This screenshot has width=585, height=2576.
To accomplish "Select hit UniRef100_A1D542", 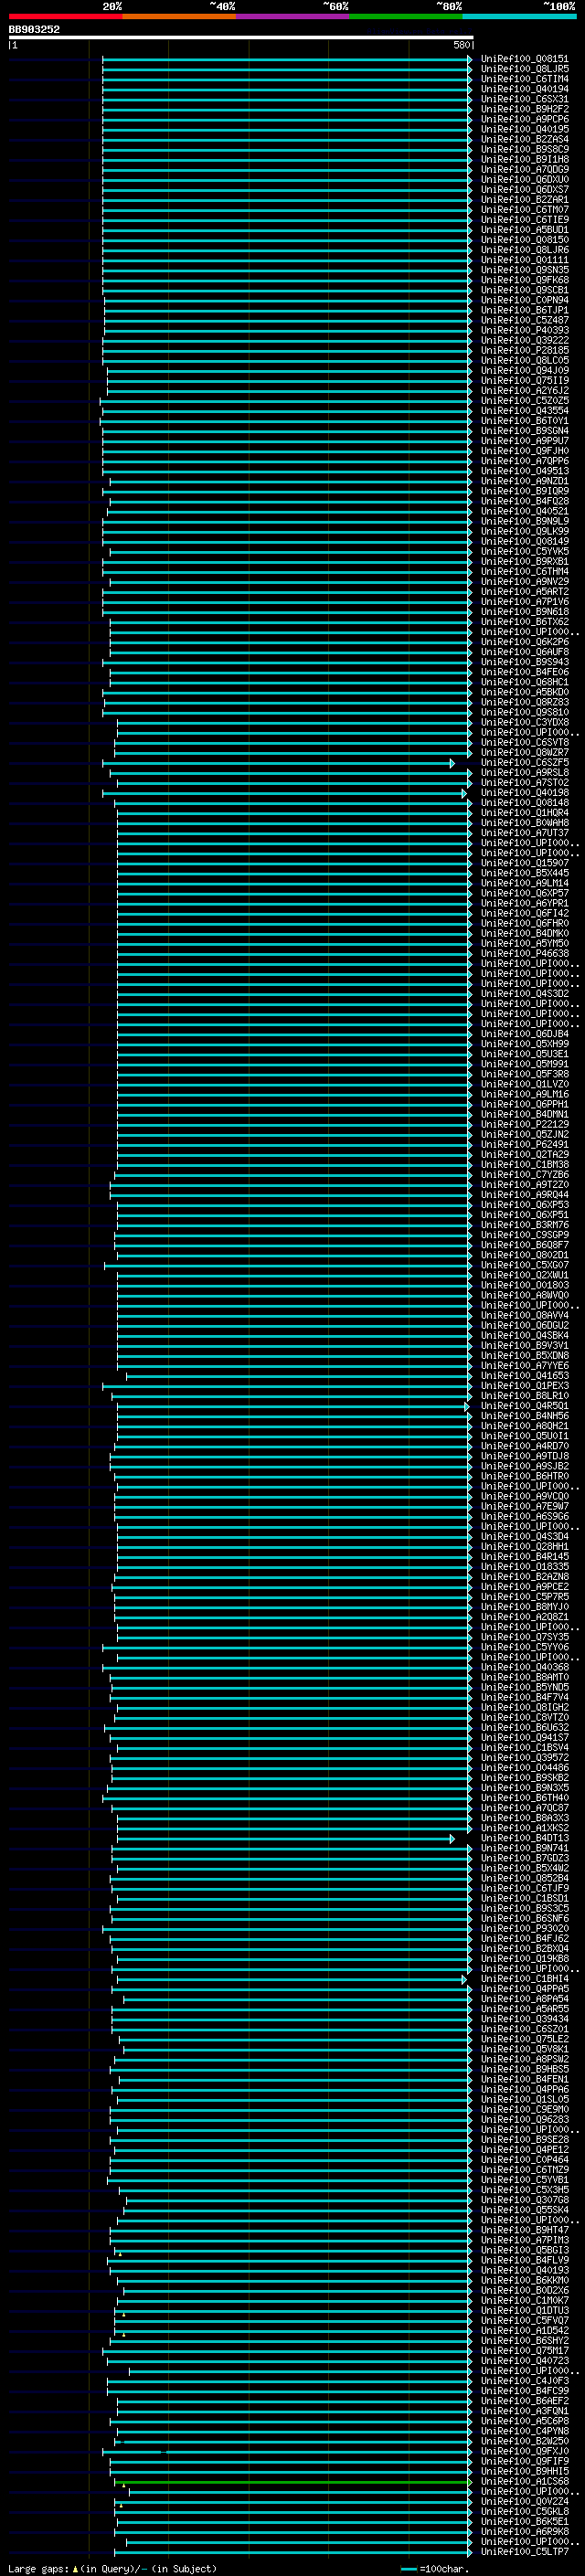I will (x=525, y=2331).
